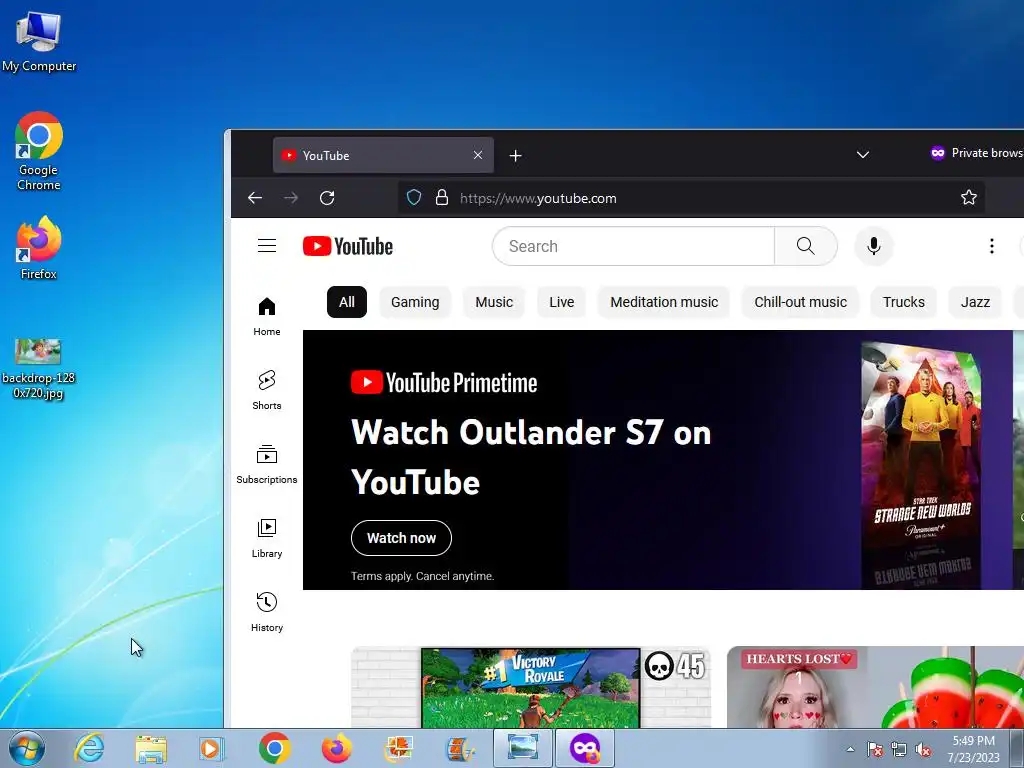Open Shorts from the sidebar
Image resolution: width=1024 pixels, height=768 pixels.
point(266,390)
